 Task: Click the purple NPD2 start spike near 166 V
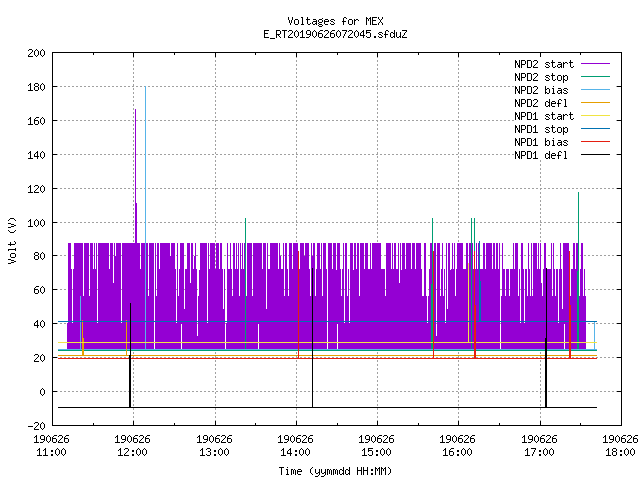(136, 176)
